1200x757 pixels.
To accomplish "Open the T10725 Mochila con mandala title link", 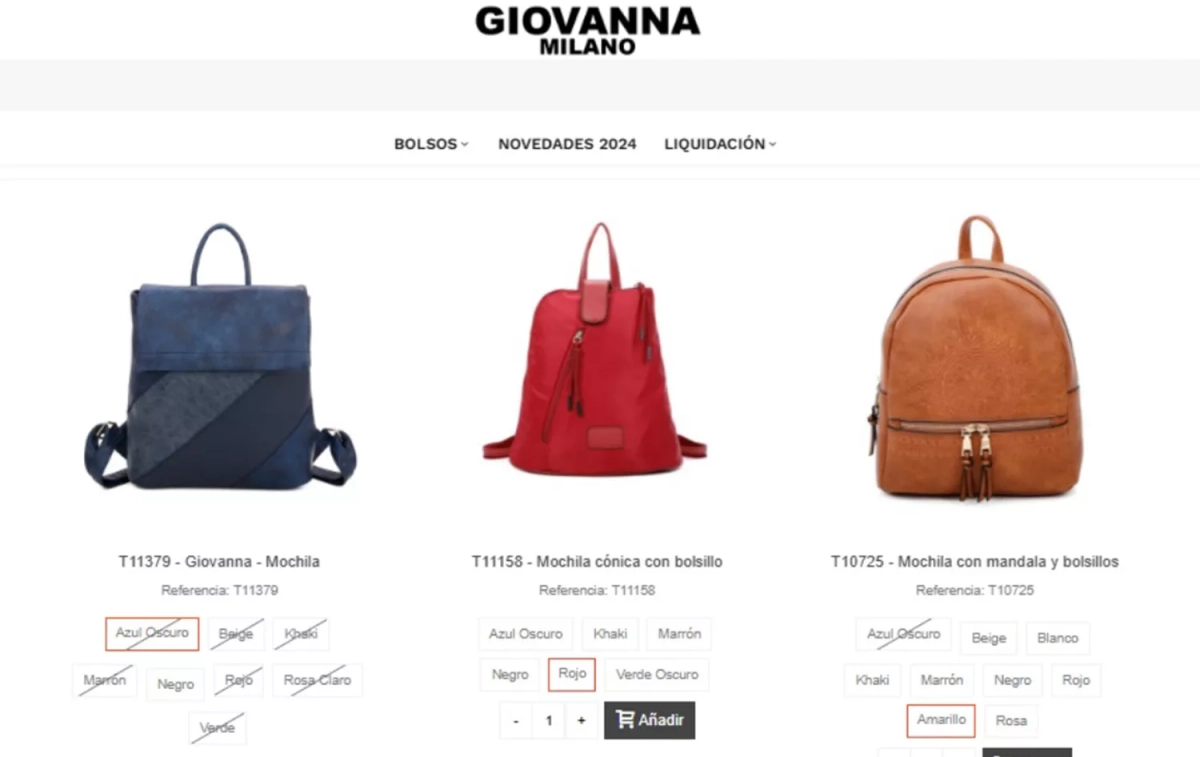I will (975, 562).
